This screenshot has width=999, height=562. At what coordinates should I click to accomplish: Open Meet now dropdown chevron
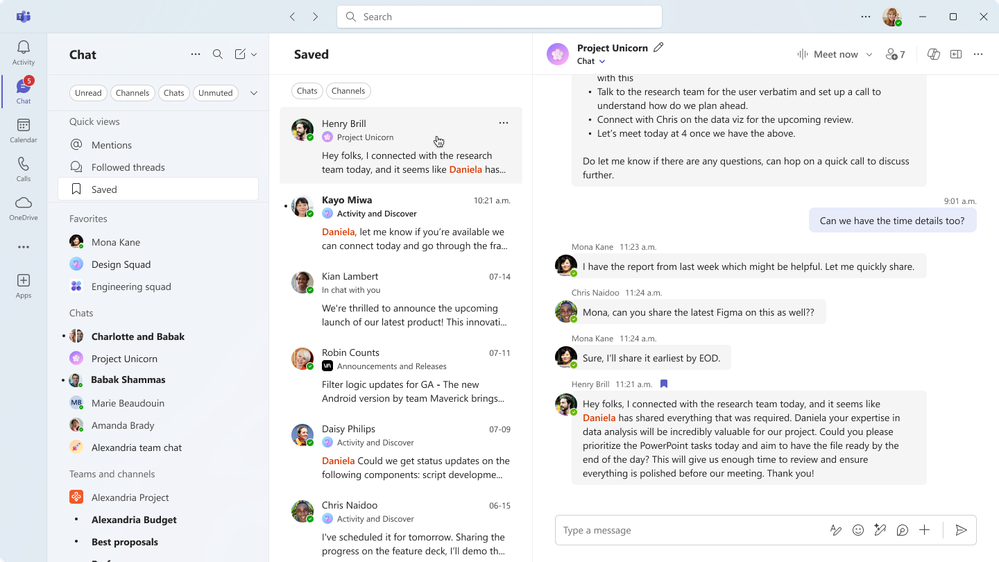(x=869, y=55)
